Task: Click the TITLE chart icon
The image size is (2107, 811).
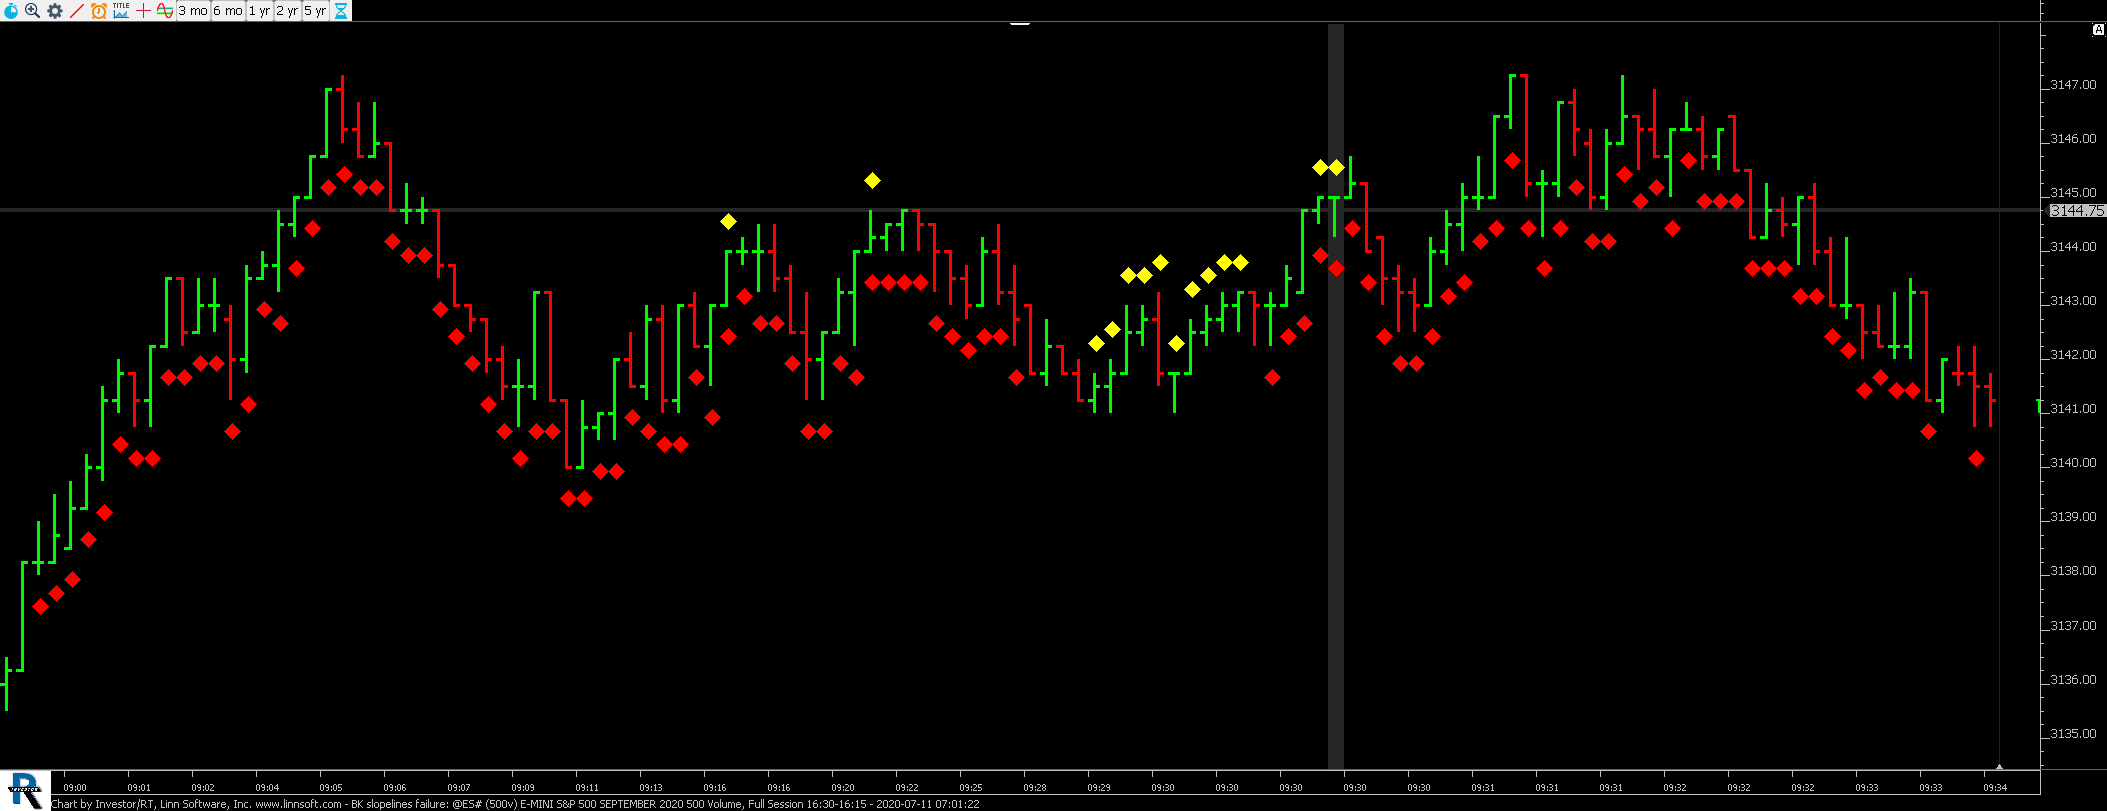Action: coord(121,11)
